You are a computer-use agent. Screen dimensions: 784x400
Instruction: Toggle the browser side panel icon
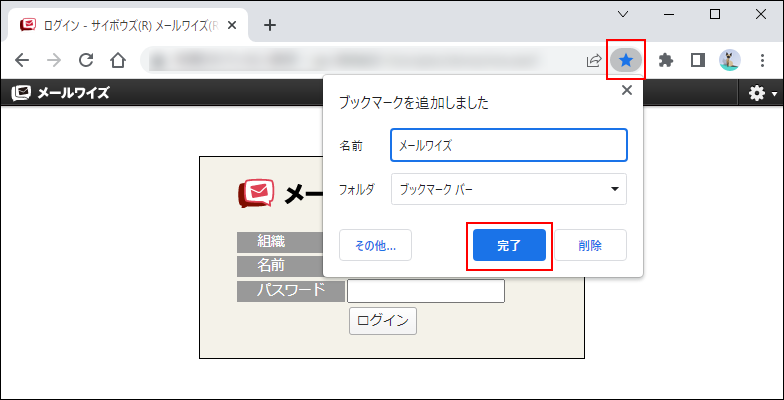coord(698,60)
